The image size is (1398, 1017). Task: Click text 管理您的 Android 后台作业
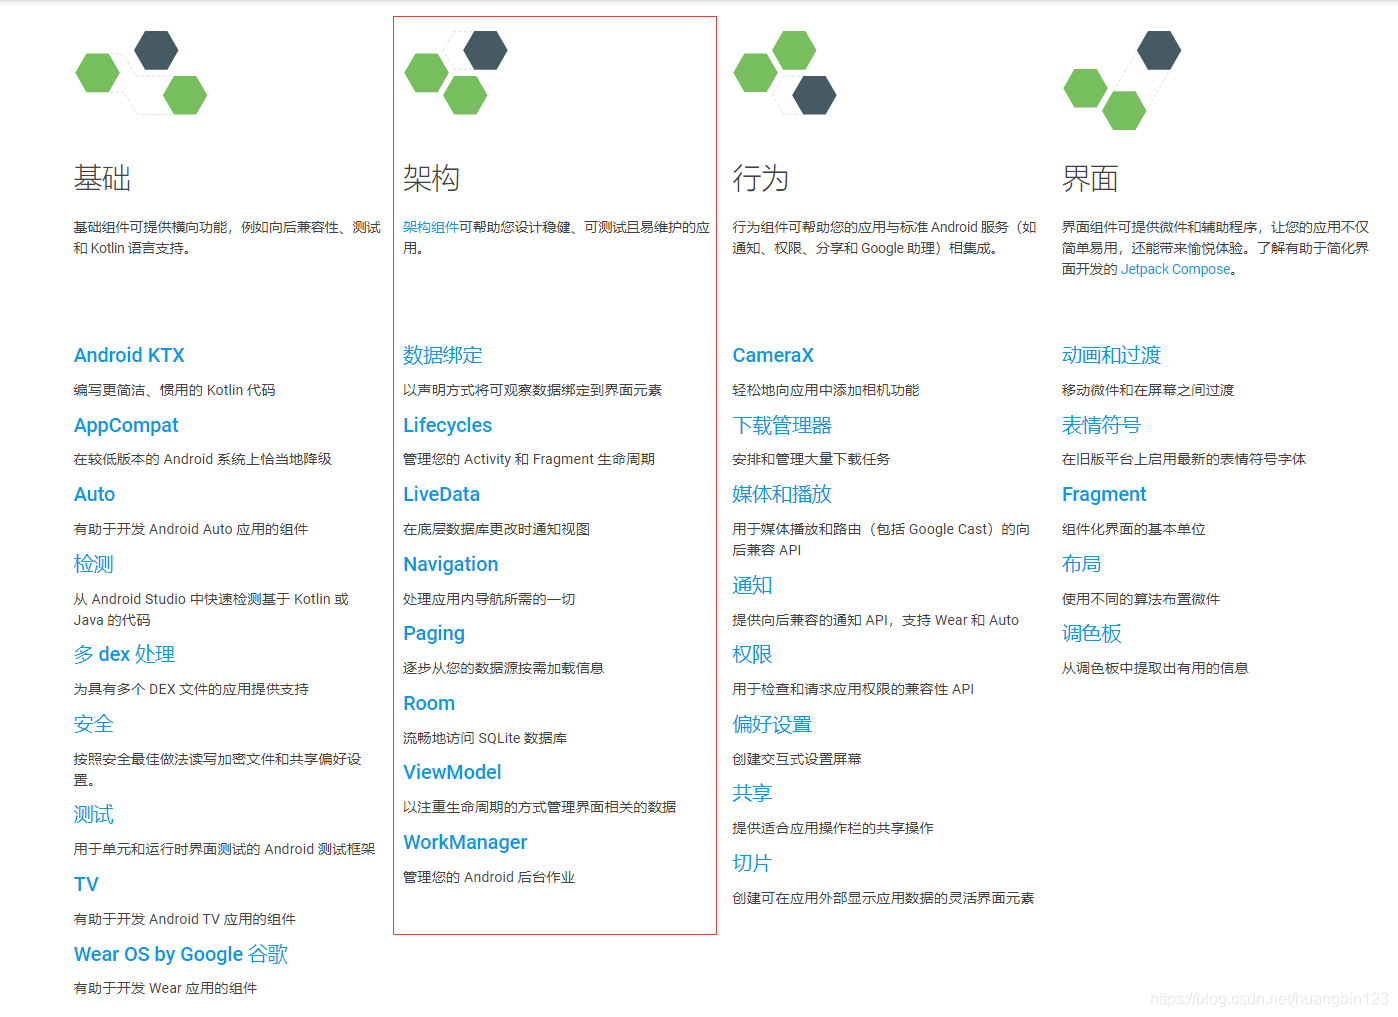[x=489, y=877]
